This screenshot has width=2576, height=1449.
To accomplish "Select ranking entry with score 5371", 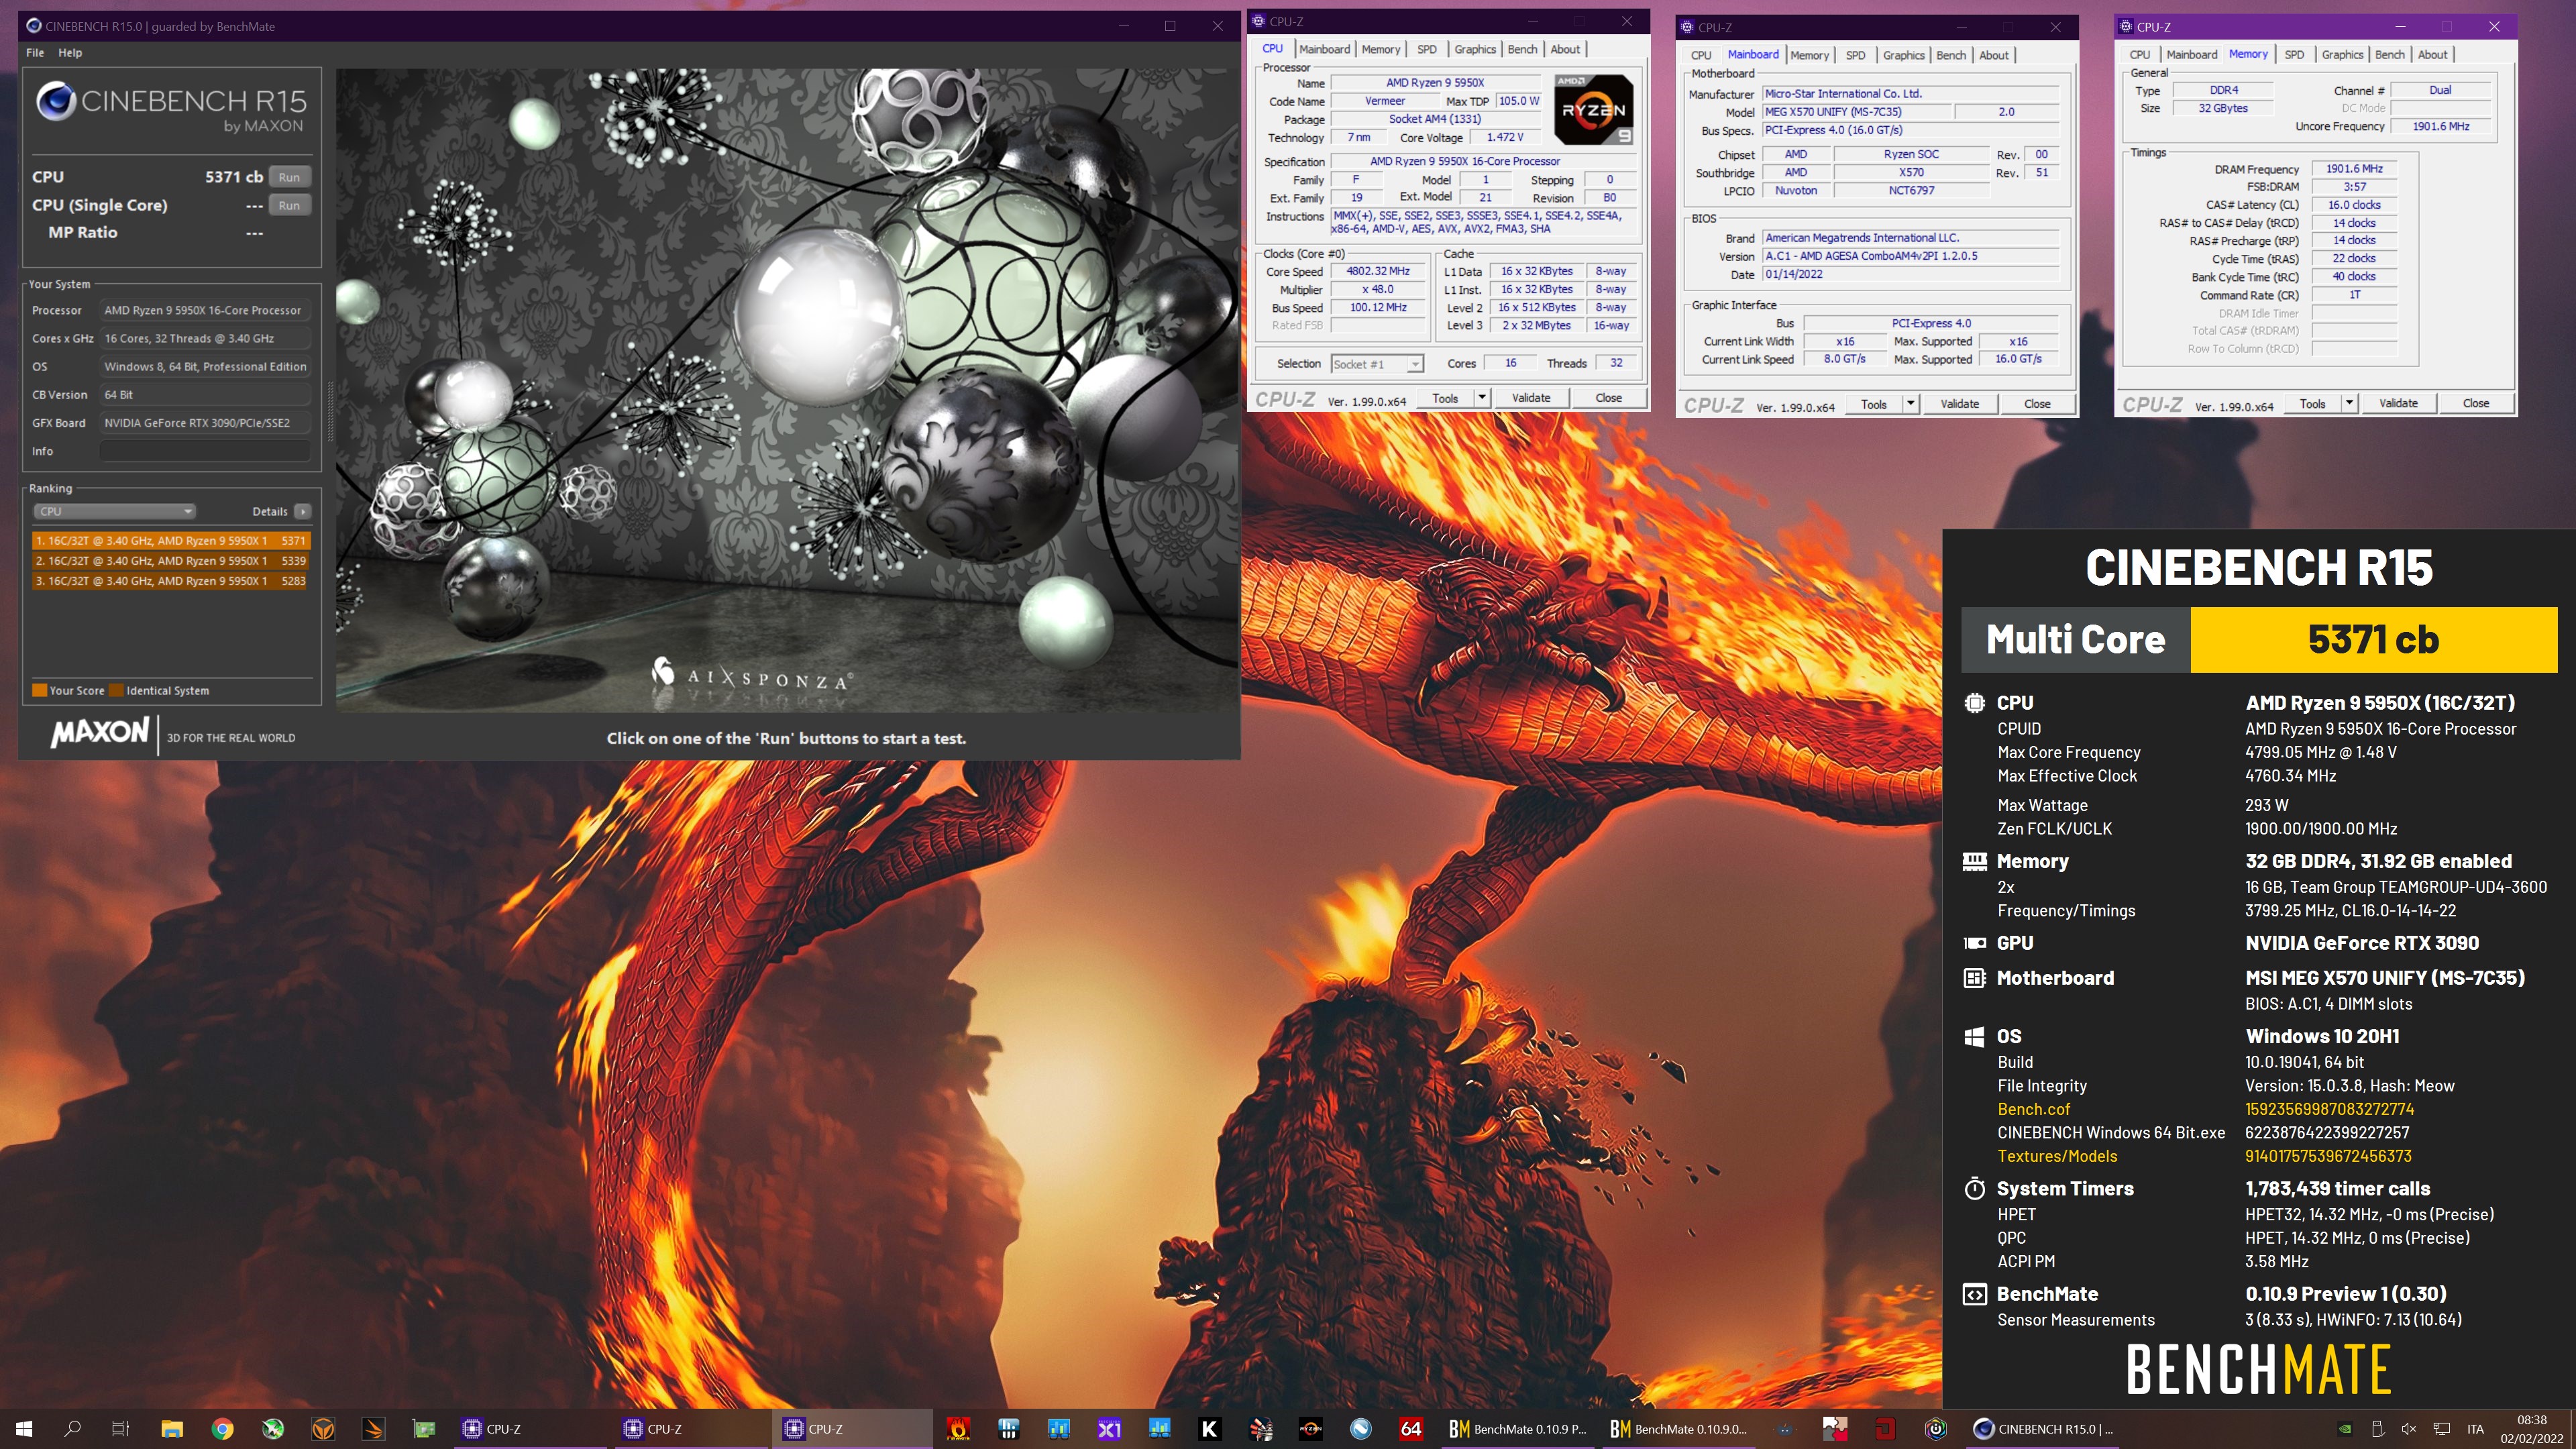I will [x=171, y=541].
